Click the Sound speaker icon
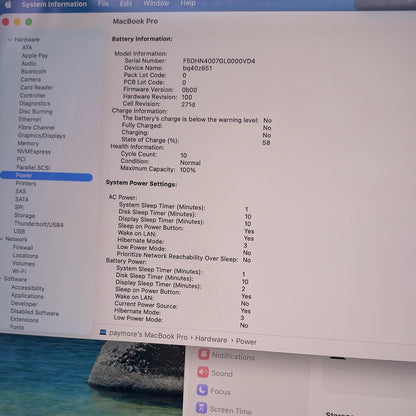This screenshot has height=416, width=416. [x=203, y=372]
